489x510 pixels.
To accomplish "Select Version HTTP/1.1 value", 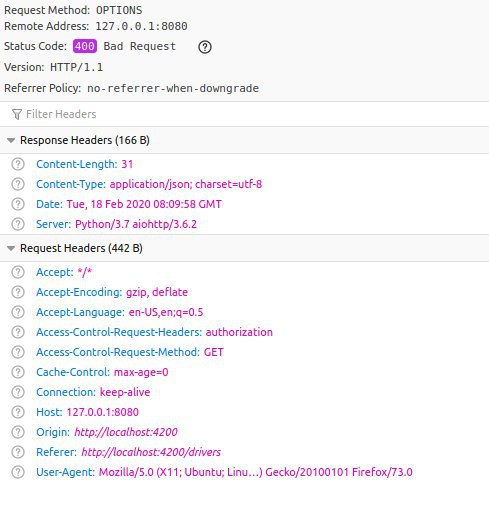I will pyautogui.click(x=76, y=67).
